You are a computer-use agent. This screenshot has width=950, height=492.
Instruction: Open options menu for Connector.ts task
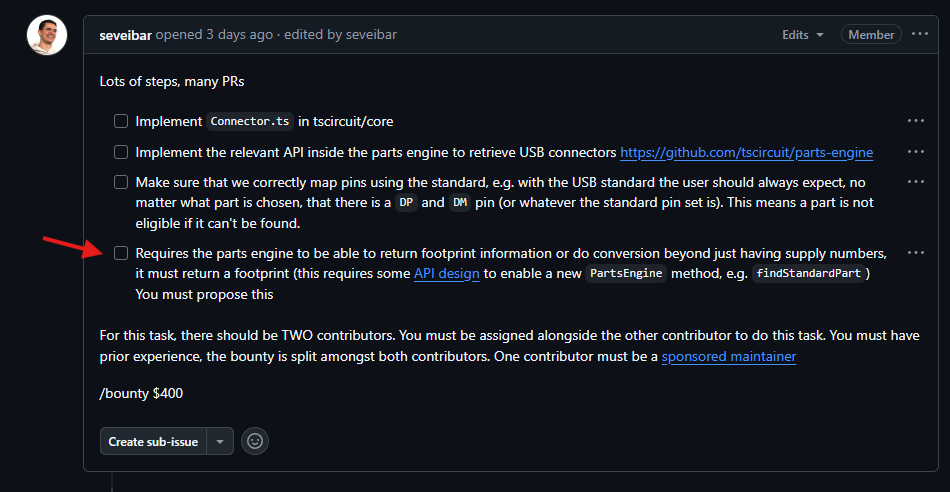pyautogui.click(x=915, y=121)
